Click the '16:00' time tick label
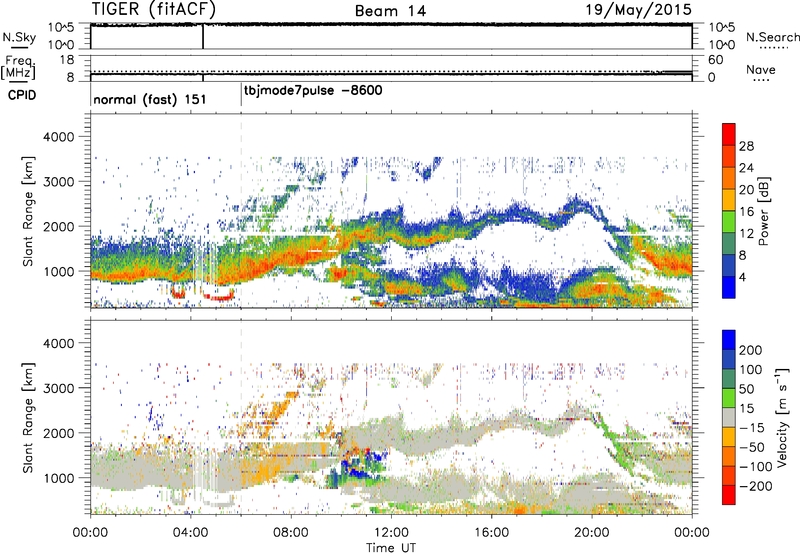 point(491,533)
